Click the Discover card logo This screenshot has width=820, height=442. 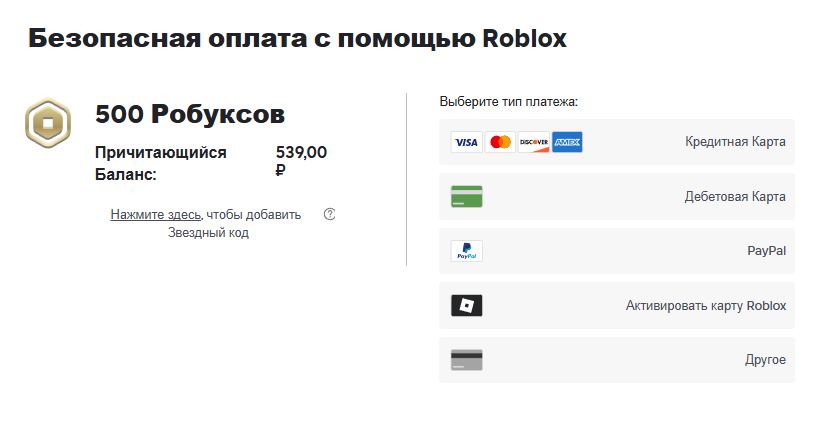pyautogui.click(x=533, y=142)
